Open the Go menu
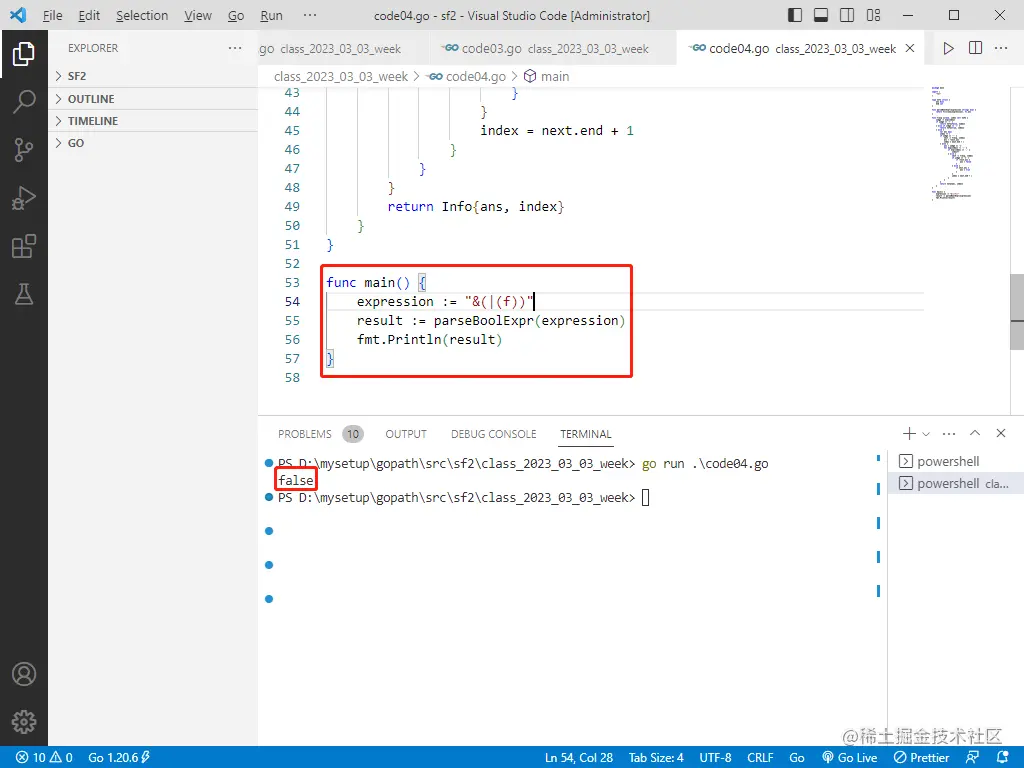 tap(236, 15)
